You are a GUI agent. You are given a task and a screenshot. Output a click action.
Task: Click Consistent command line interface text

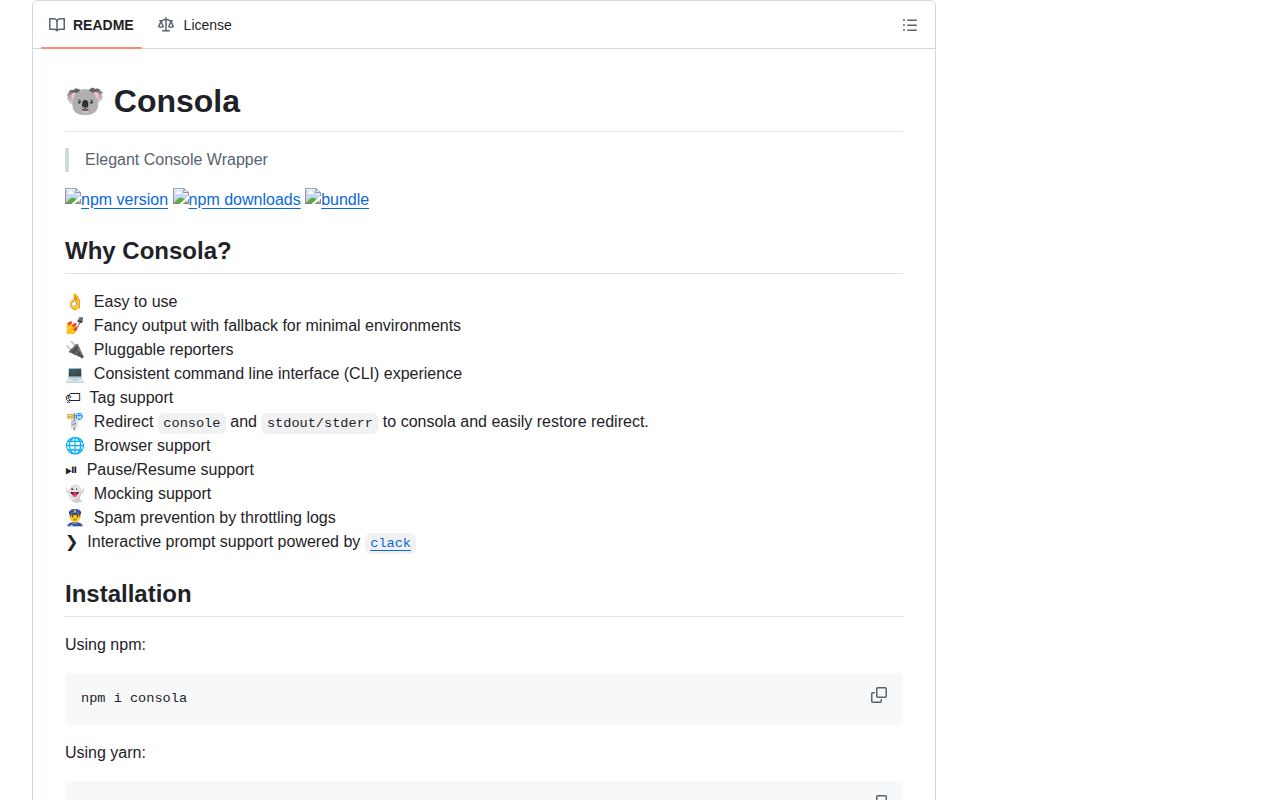pos(278,373)
